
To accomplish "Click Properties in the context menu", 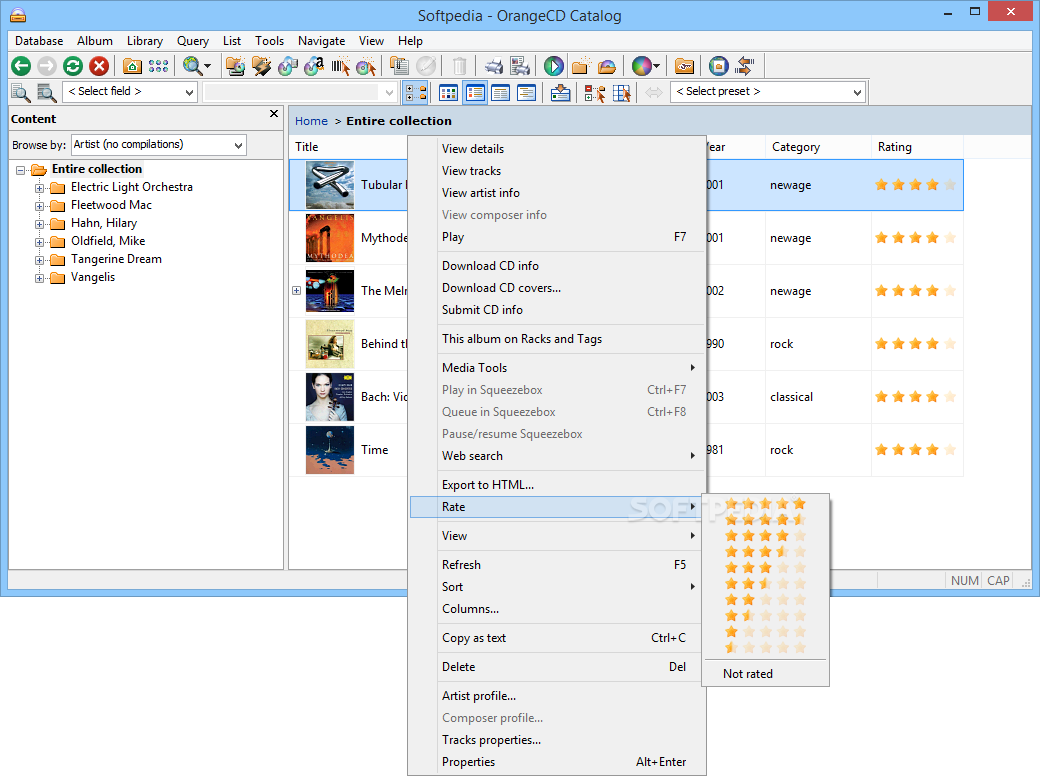I will click(556, 761).
